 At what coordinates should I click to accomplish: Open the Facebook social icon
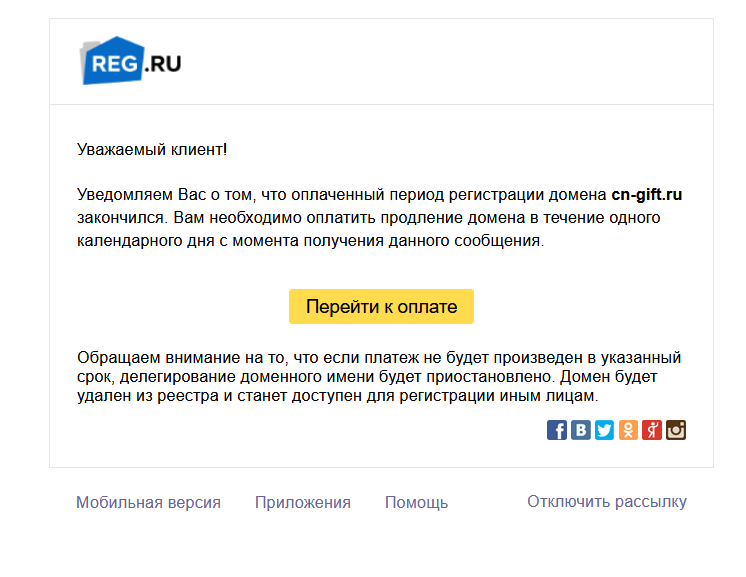(x=557, y=430)
